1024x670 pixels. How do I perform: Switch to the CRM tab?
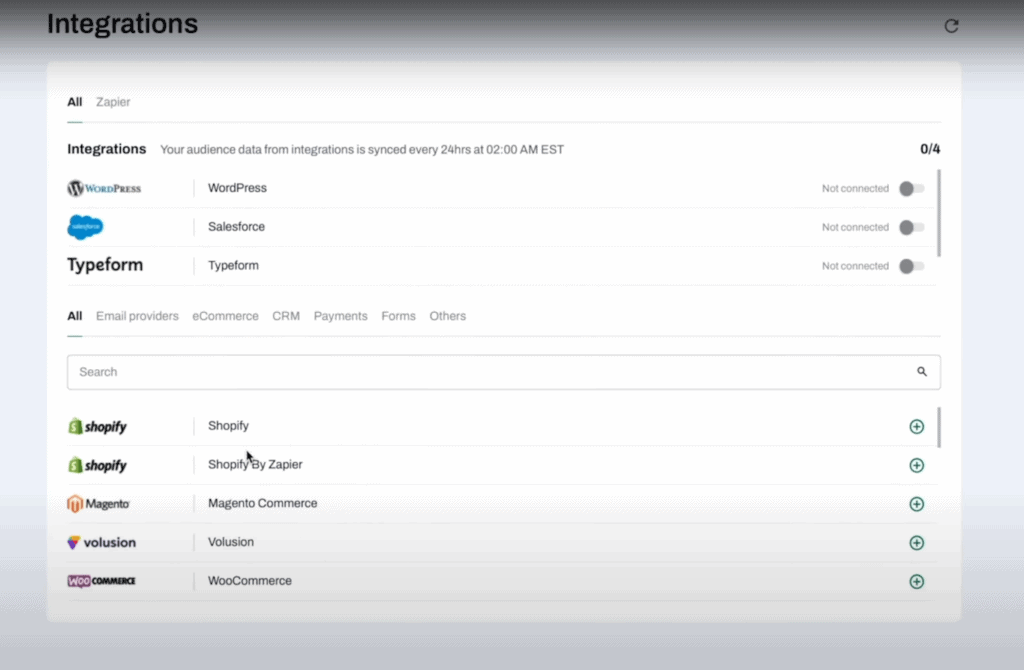(286, 316)
